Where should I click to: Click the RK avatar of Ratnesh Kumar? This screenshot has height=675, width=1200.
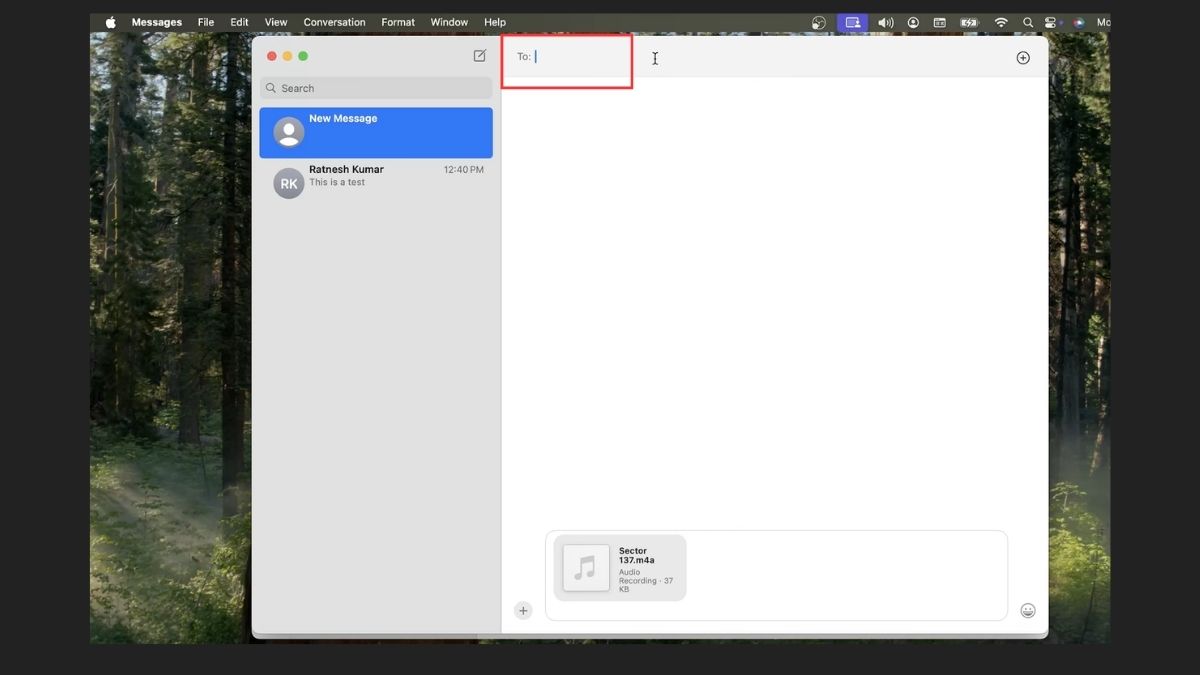click(x=289, y=183)
